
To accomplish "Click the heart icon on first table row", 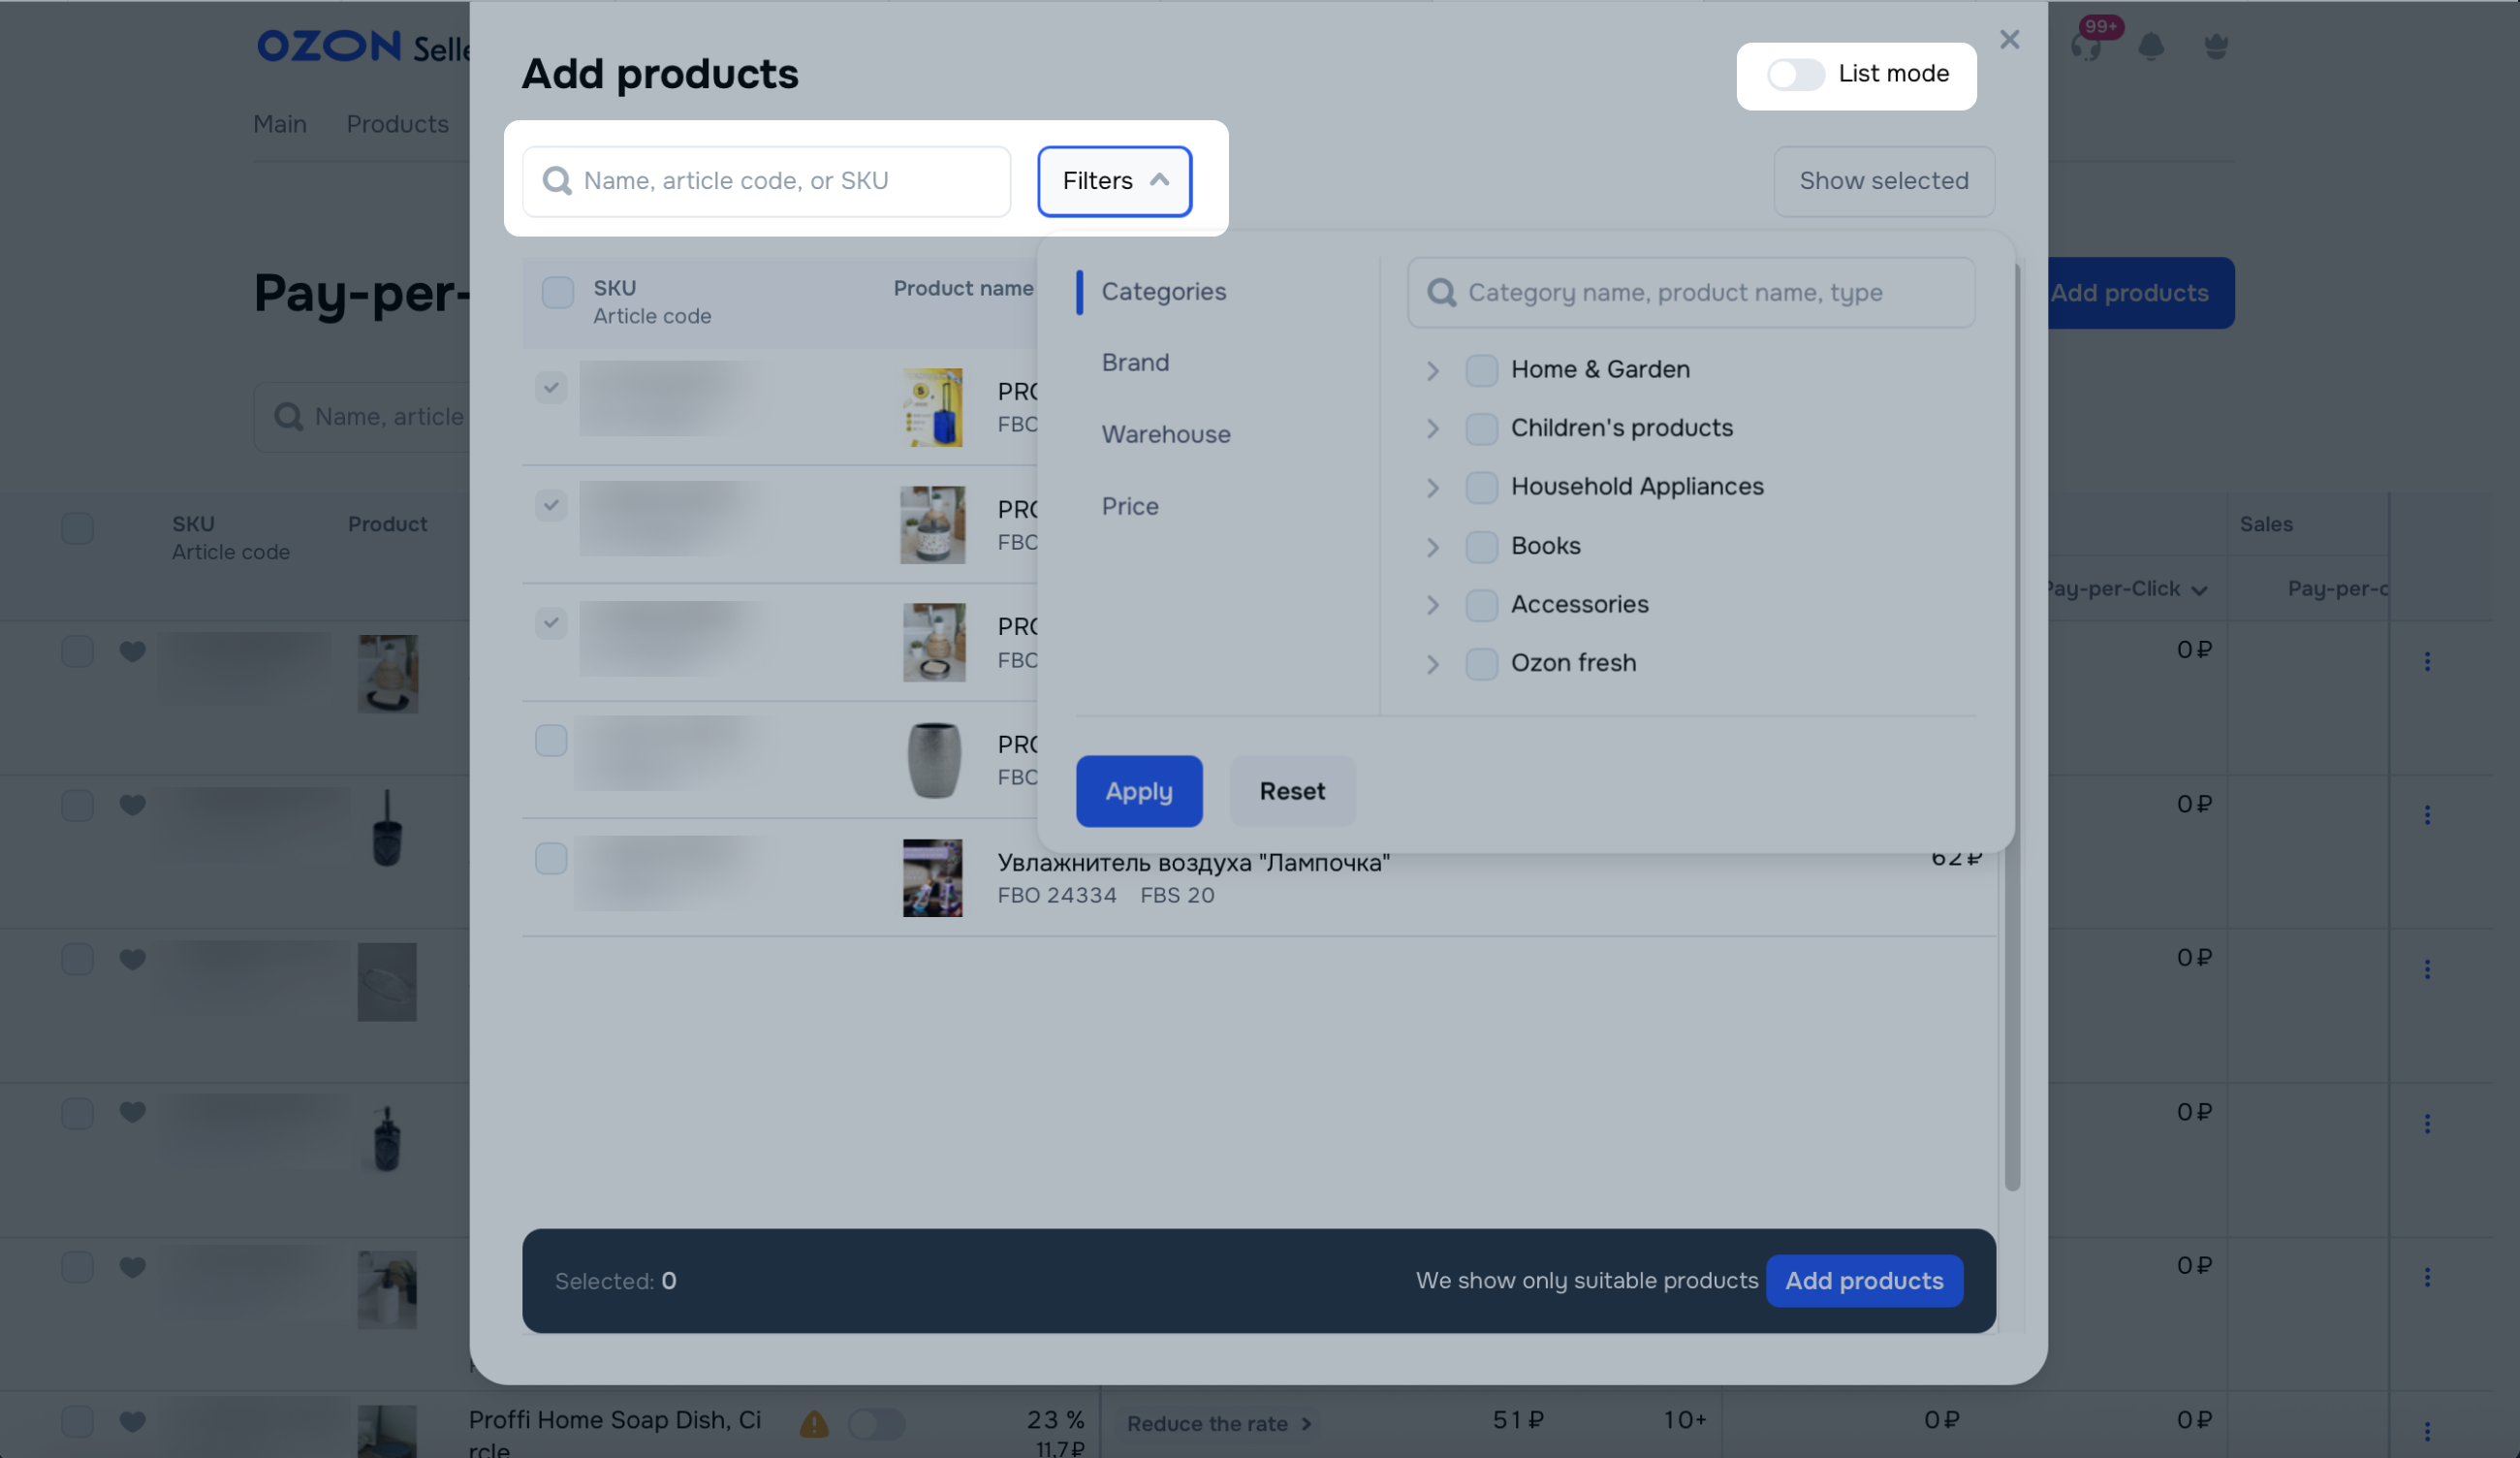I will pos(132,651).
